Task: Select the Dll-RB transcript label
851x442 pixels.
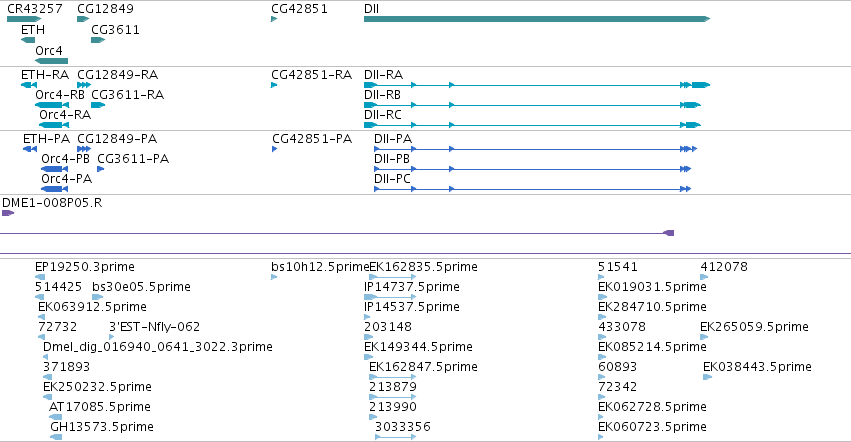Action: click(383, 94)
